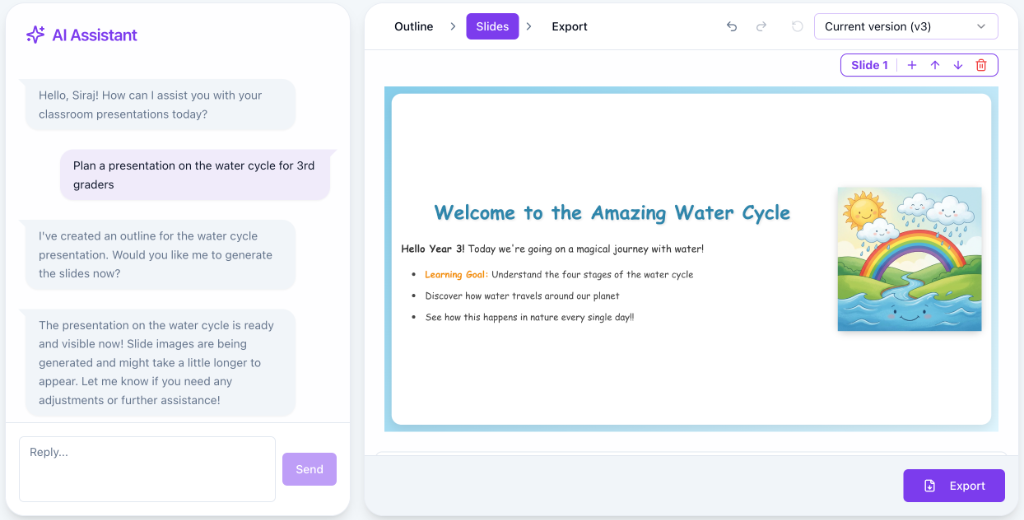The height and width of the screenshot is (520, 1024).
Task: Click the Slide 1 label
Action: (869, 65)
